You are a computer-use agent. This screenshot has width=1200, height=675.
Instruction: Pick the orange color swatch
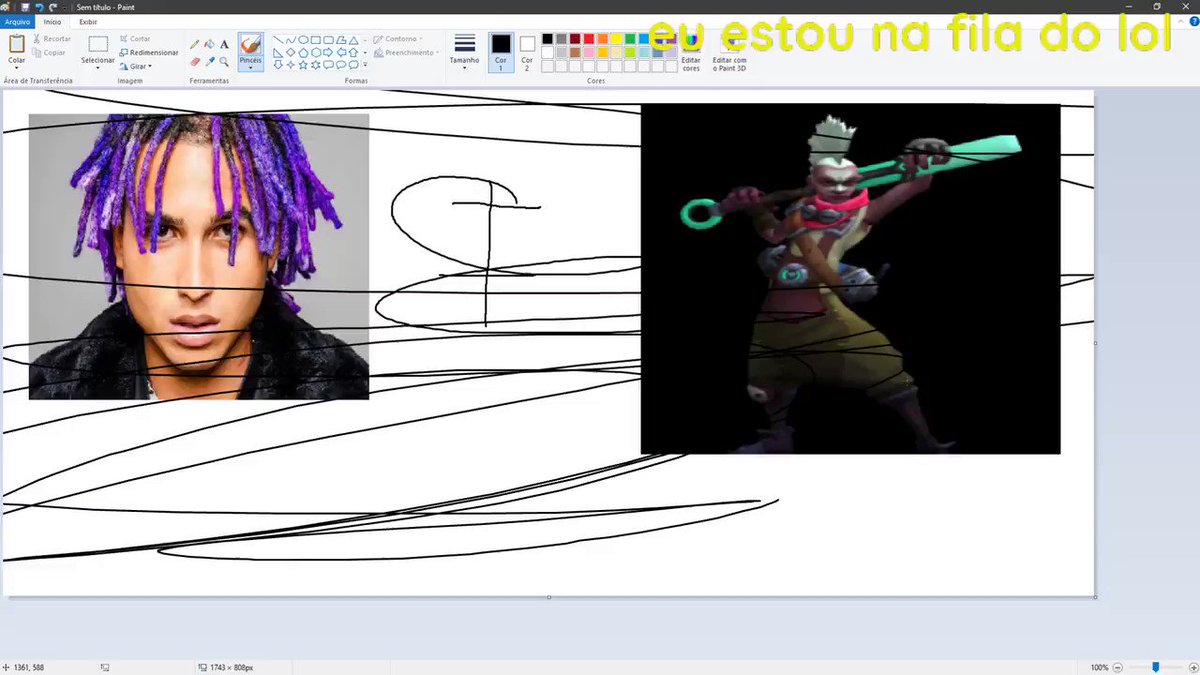pyautogui.click(x=603, y=39)
